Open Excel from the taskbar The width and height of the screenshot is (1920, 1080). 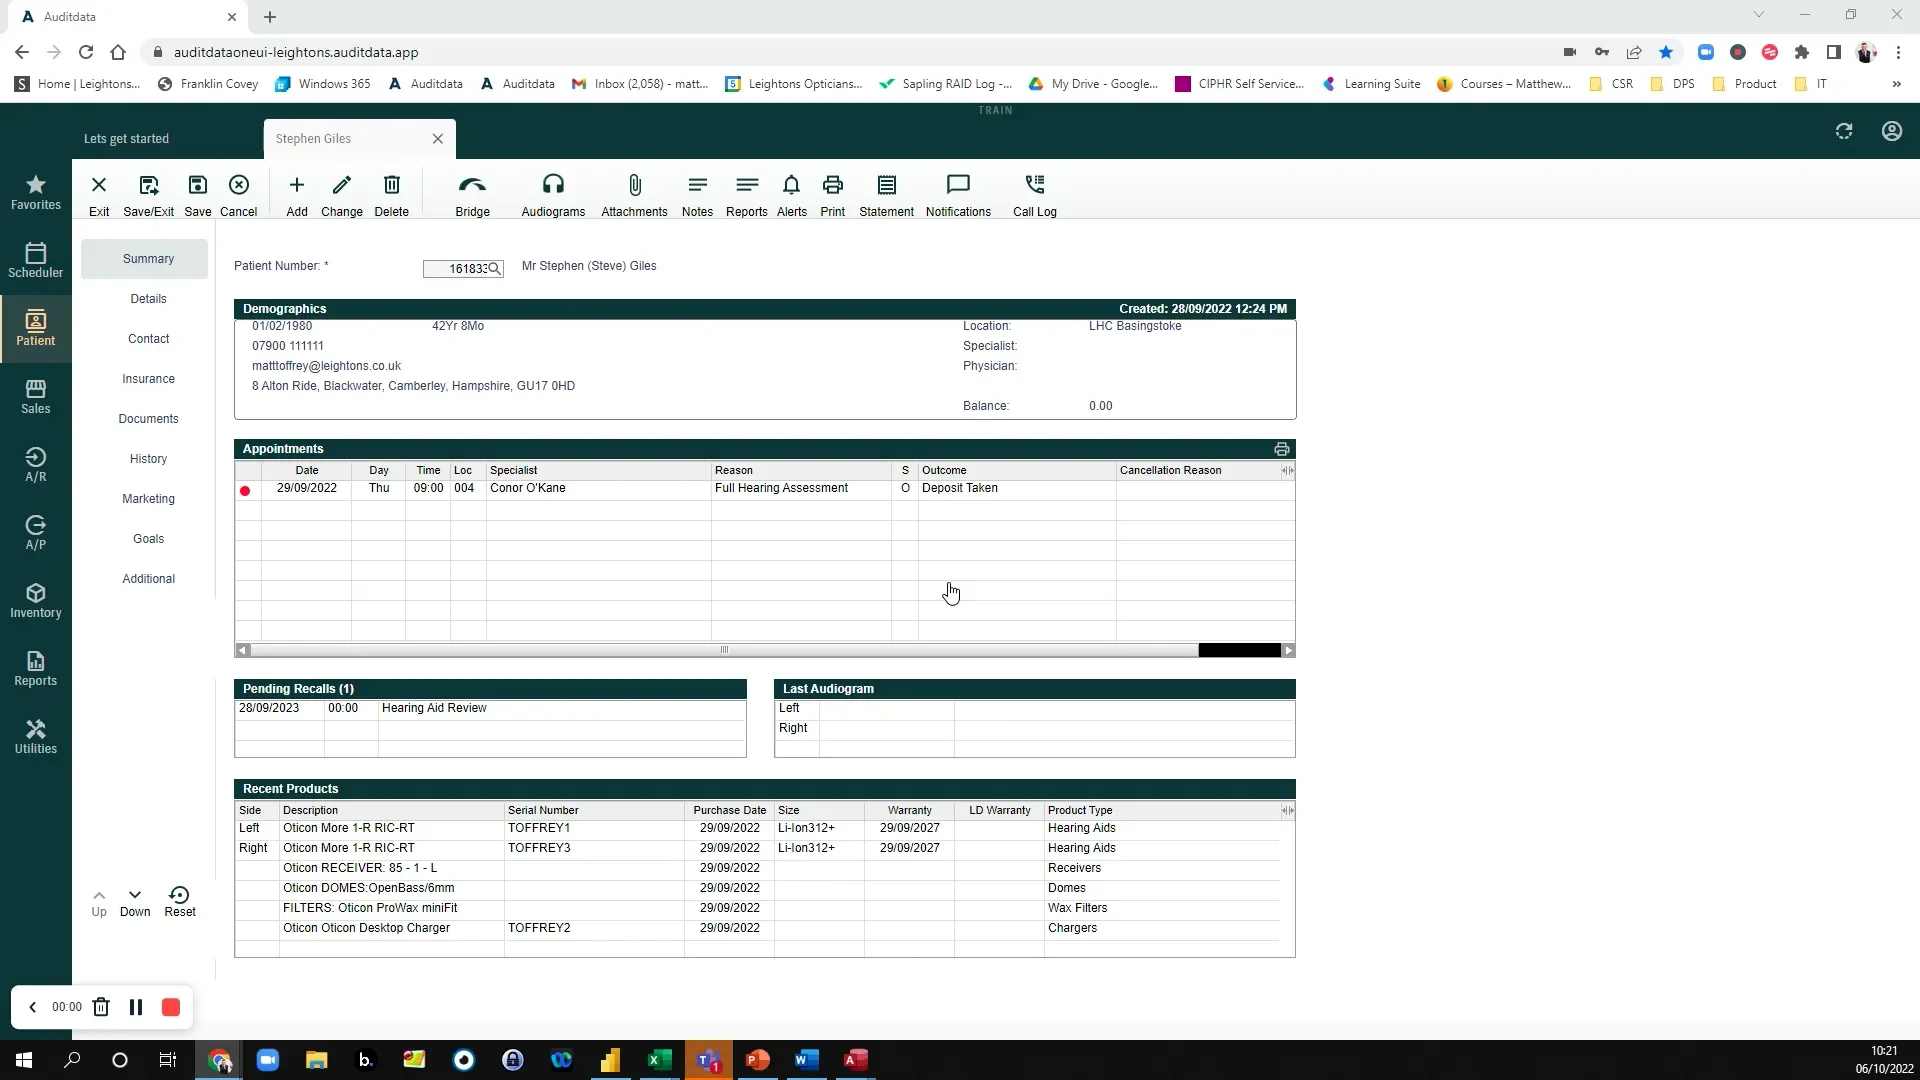(659, 1059)
